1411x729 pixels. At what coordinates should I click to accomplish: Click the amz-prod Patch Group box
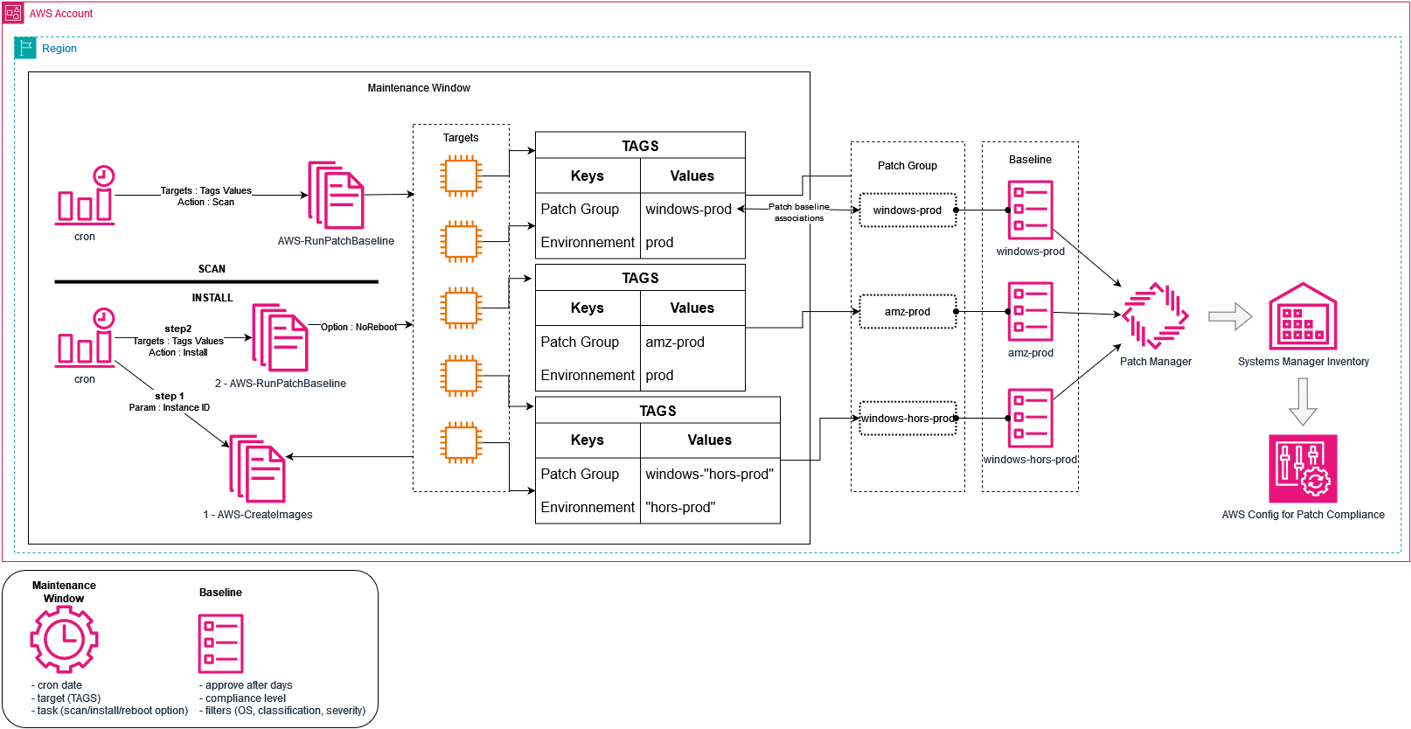tap(907, 312)
